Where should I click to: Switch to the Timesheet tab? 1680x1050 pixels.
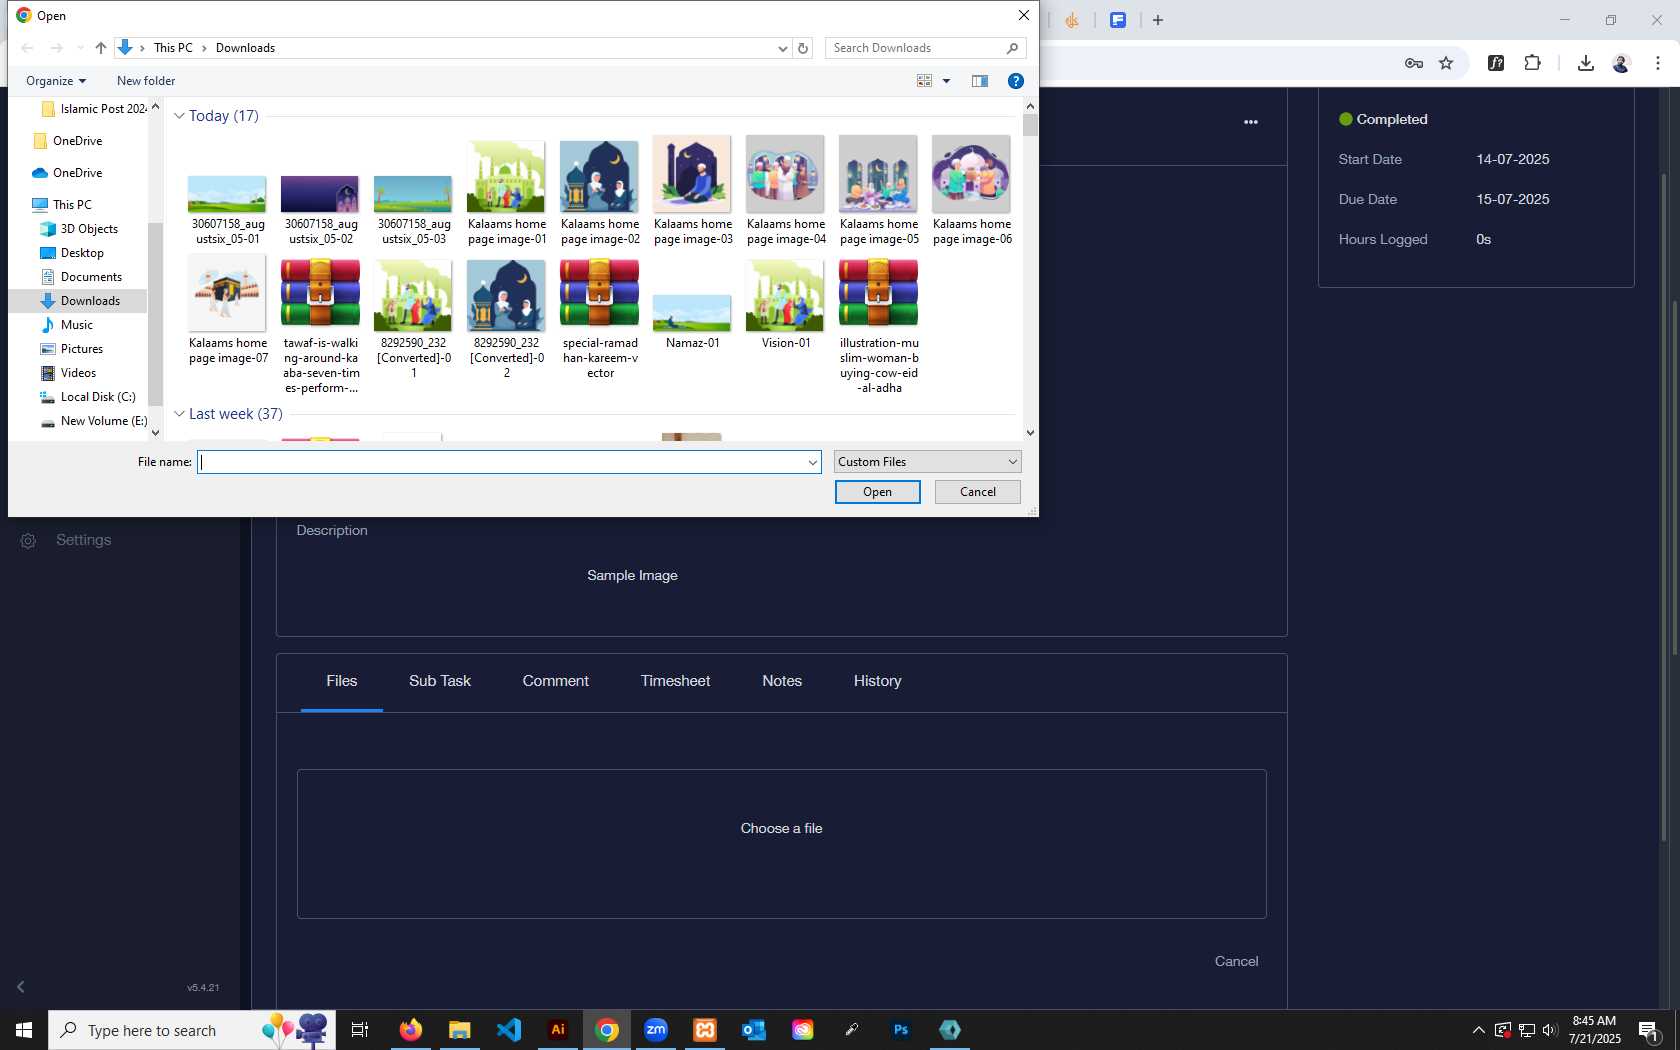[676, 681]
